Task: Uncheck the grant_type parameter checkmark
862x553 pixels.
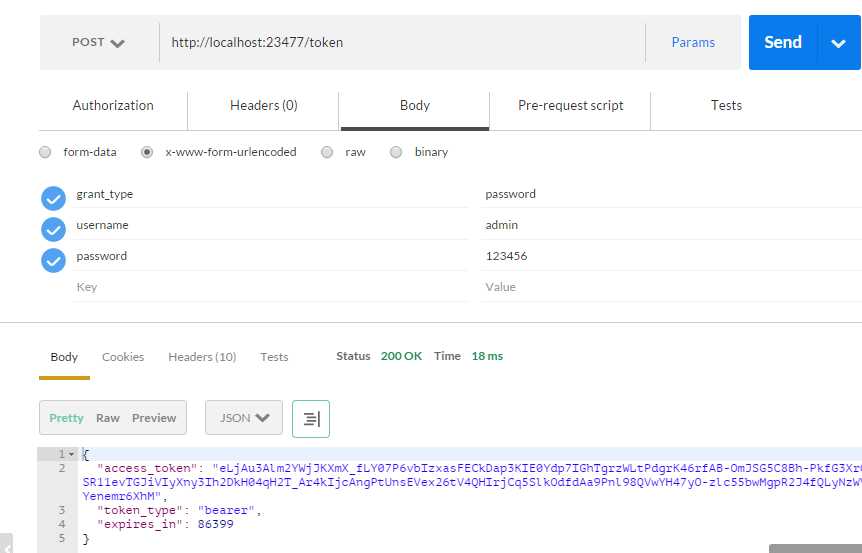Action: click(53, 198)
